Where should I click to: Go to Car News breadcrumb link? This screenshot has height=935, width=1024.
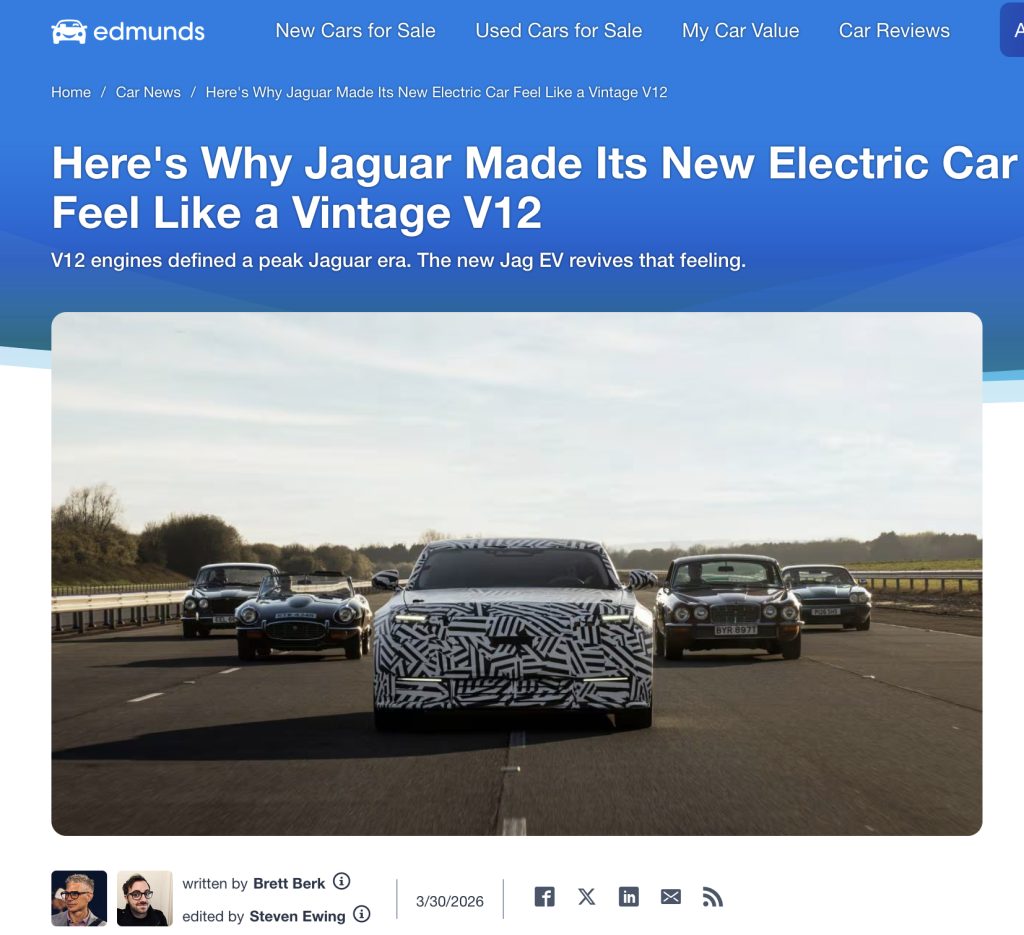click(148, 92)
